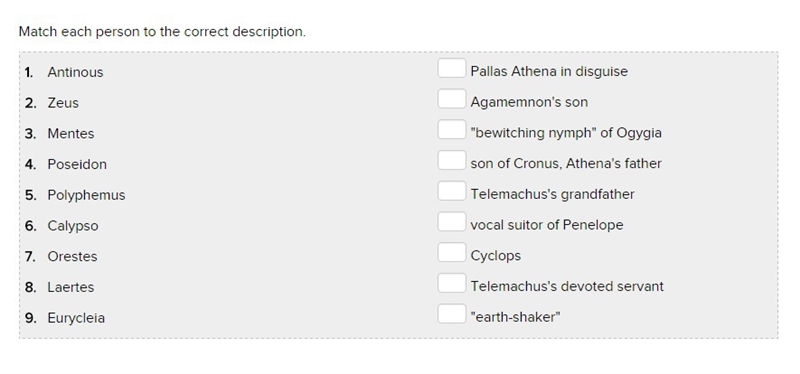The width and height of the screenshot is (800, 374).
Task: Select the Mentes name item
Action: click(70, 134)
